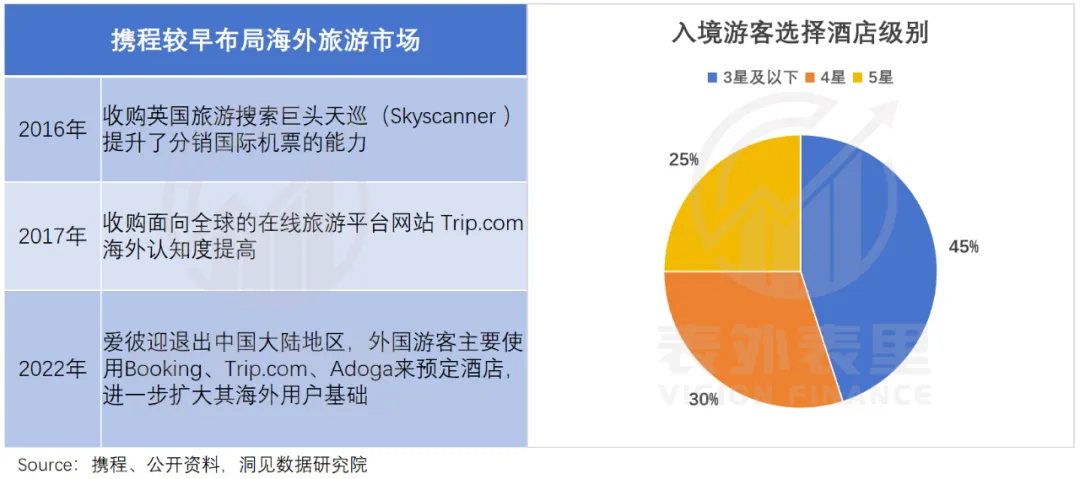Select the 2016年 year cell

[x=52, y=130]
